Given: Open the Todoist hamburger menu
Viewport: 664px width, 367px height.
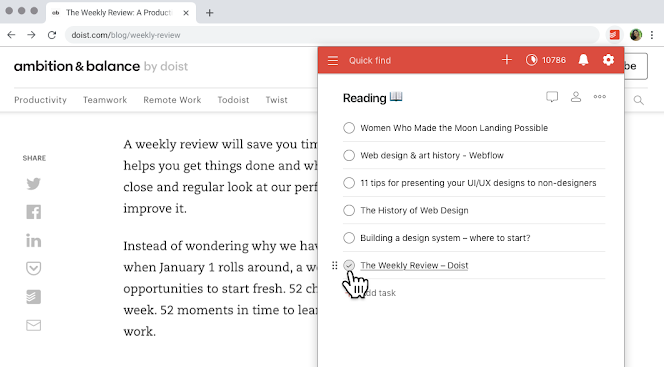Looking at the screenshot, I should (333, 61).
